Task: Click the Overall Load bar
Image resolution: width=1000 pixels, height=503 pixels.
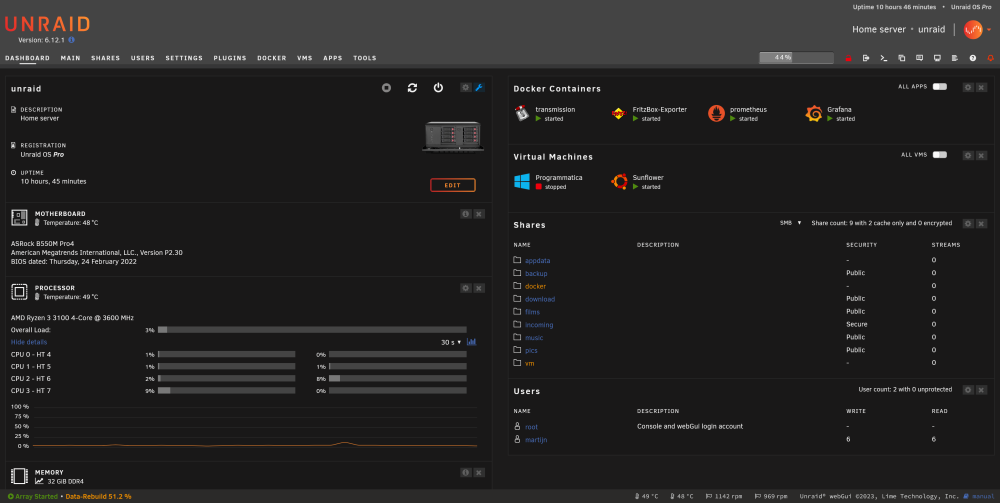Action: (x=312, y=330)
